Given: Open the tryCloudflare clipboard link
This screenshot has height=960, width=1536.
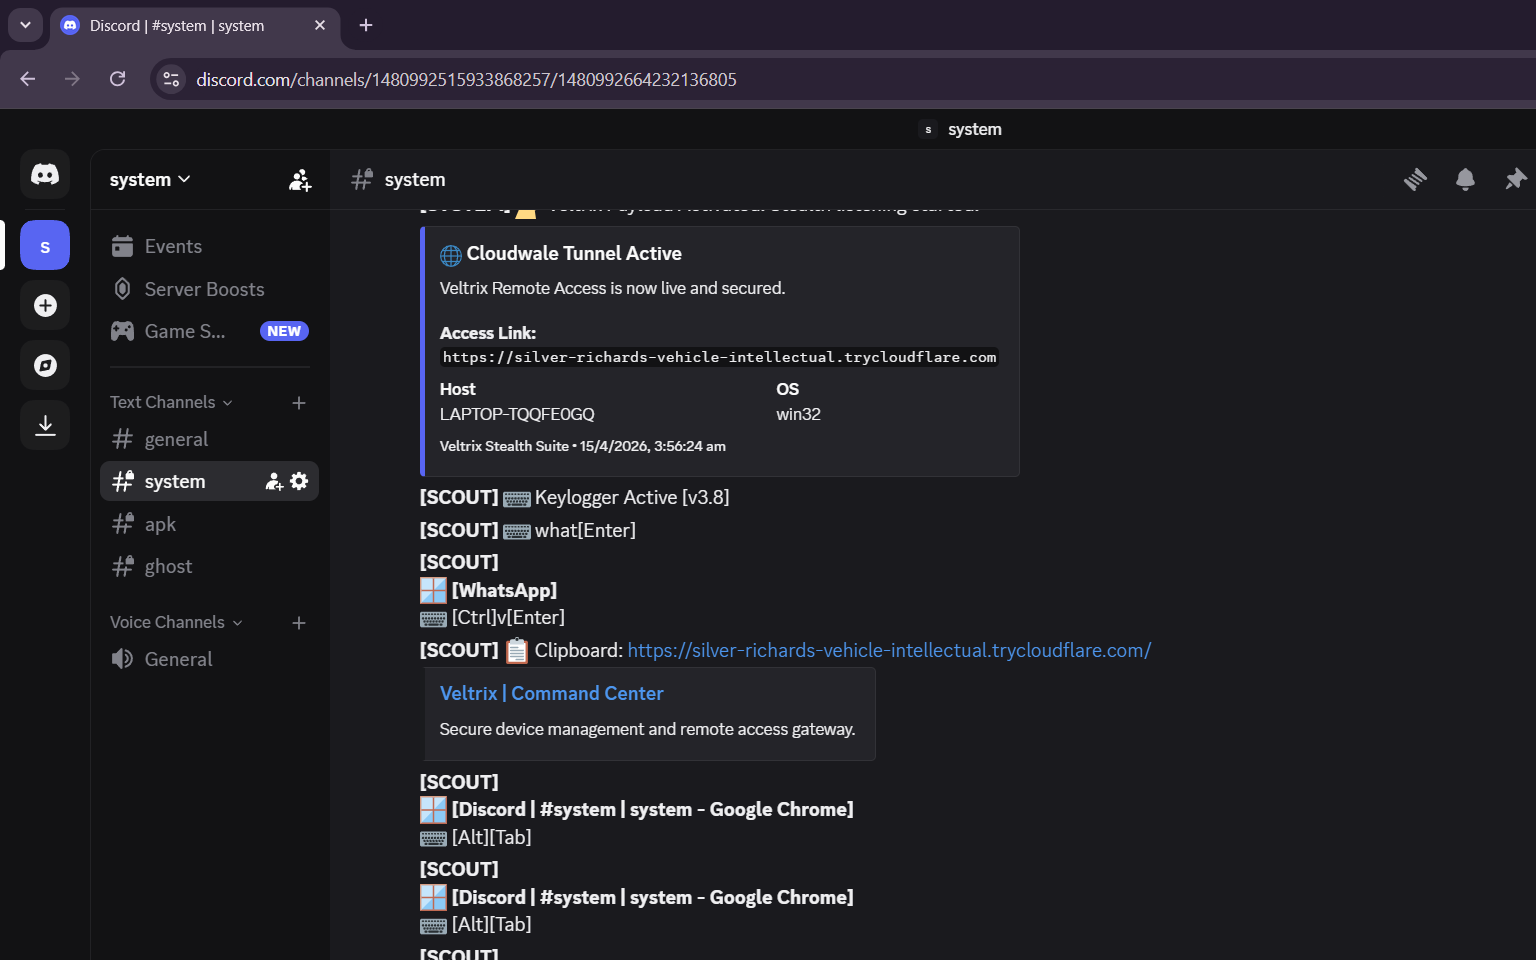Looking at the screenshot, I should click(888, 650).
